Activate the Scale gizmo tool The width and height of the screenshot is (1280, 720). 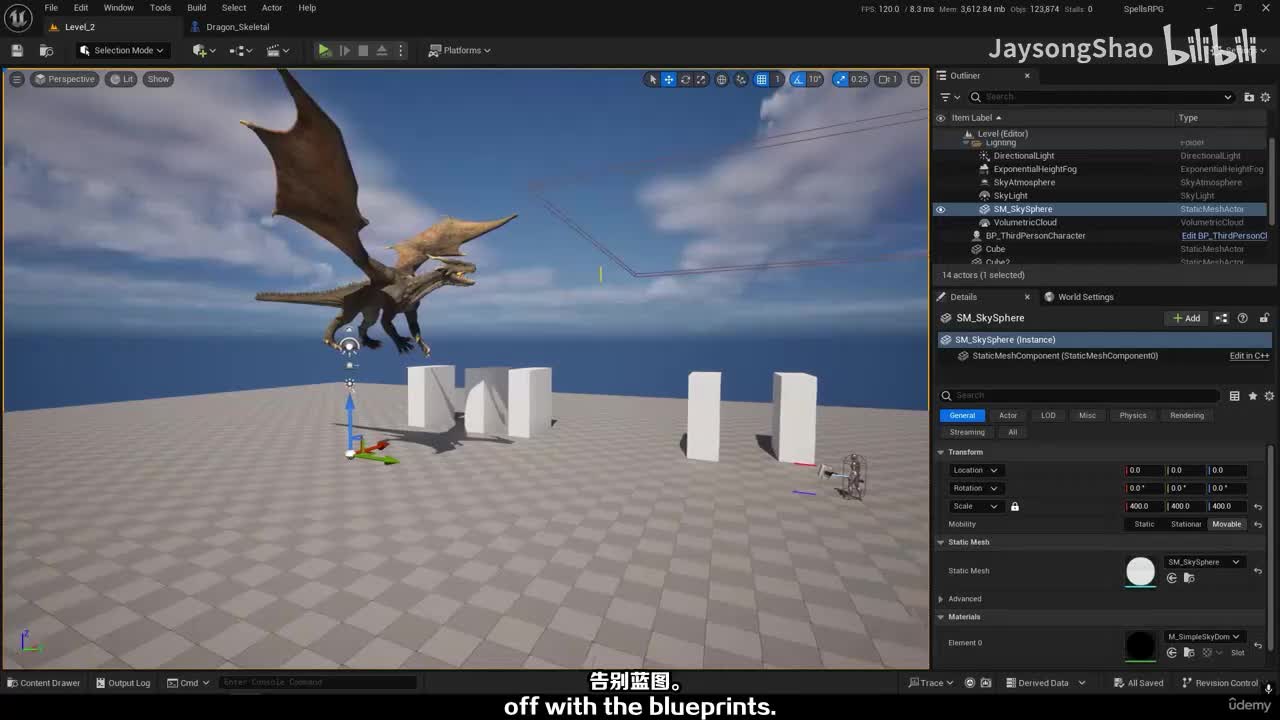(701, 79)
